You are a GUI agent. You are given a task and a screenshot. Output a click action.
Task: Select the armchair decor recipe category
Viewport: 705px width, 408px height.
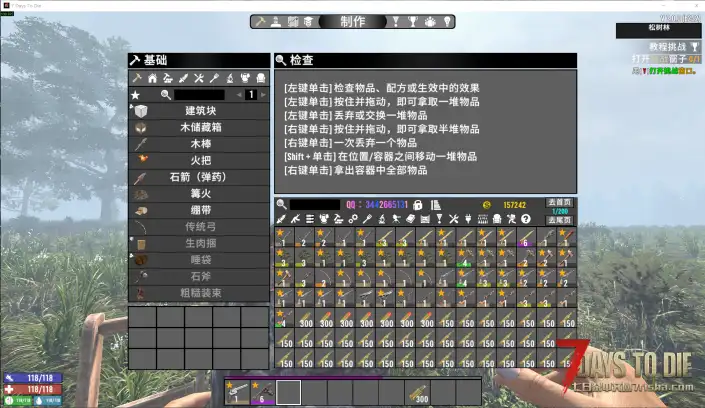(x=261, y=78)
